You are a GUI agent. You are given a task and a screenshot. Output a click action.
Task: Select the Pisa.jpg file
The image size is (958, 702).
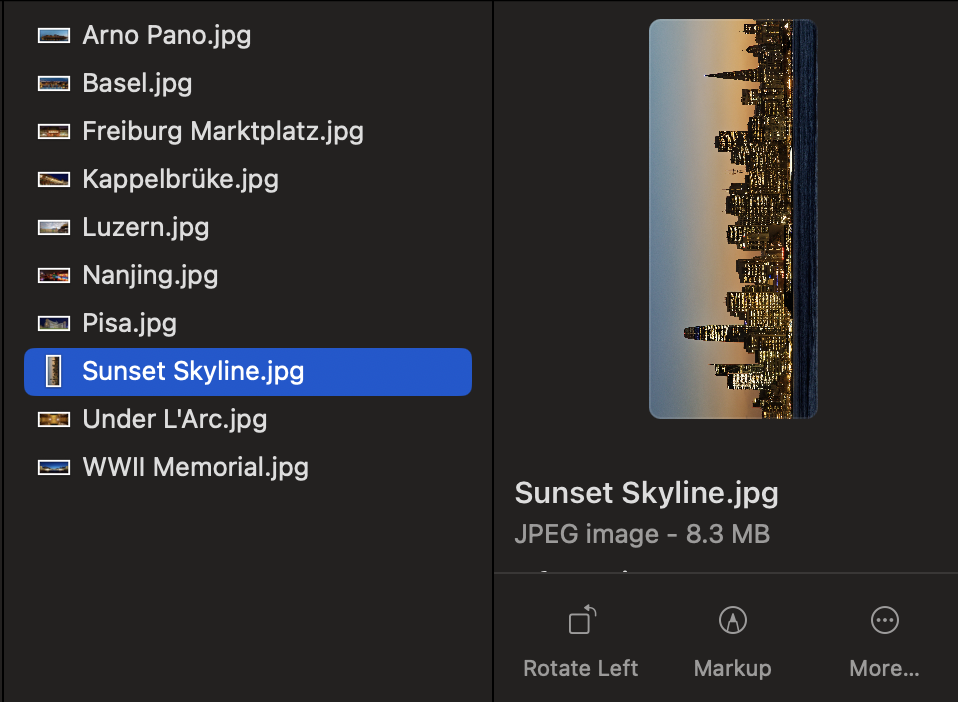pos(129,324)
